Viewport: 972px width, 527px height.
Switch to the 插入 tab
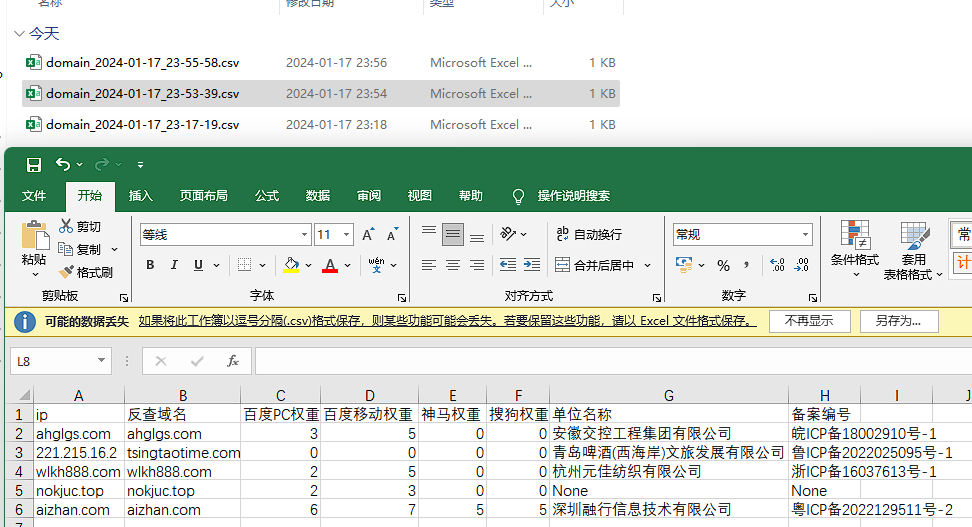[141, 196]
